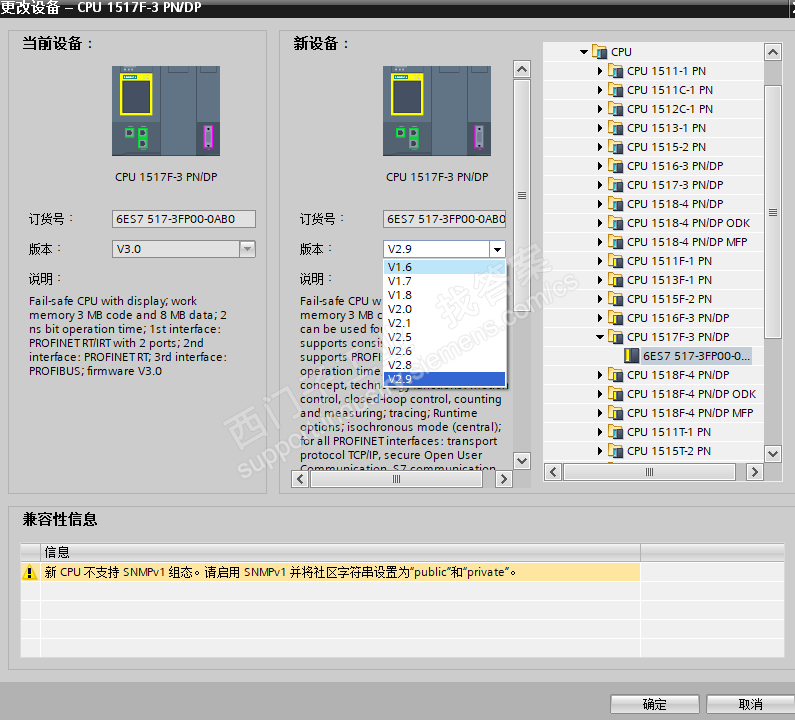Click right arrow of device tree horizontal scrollbar
Image resolution: width=795 pixels, height=720 pixels.
pyautogui.click(x=755, y=472)
